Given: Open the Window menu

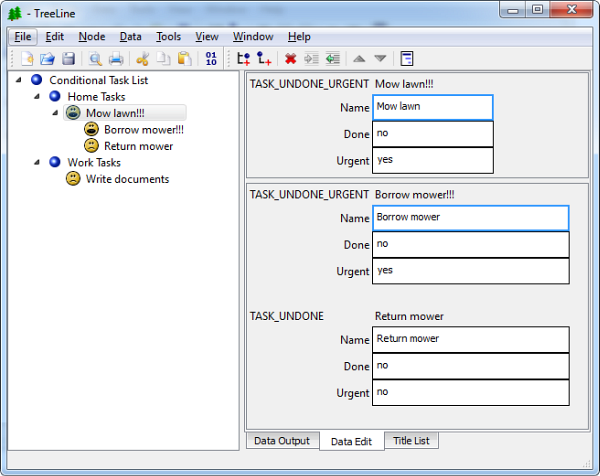Looking at the screenshot, I should point(253,37).
